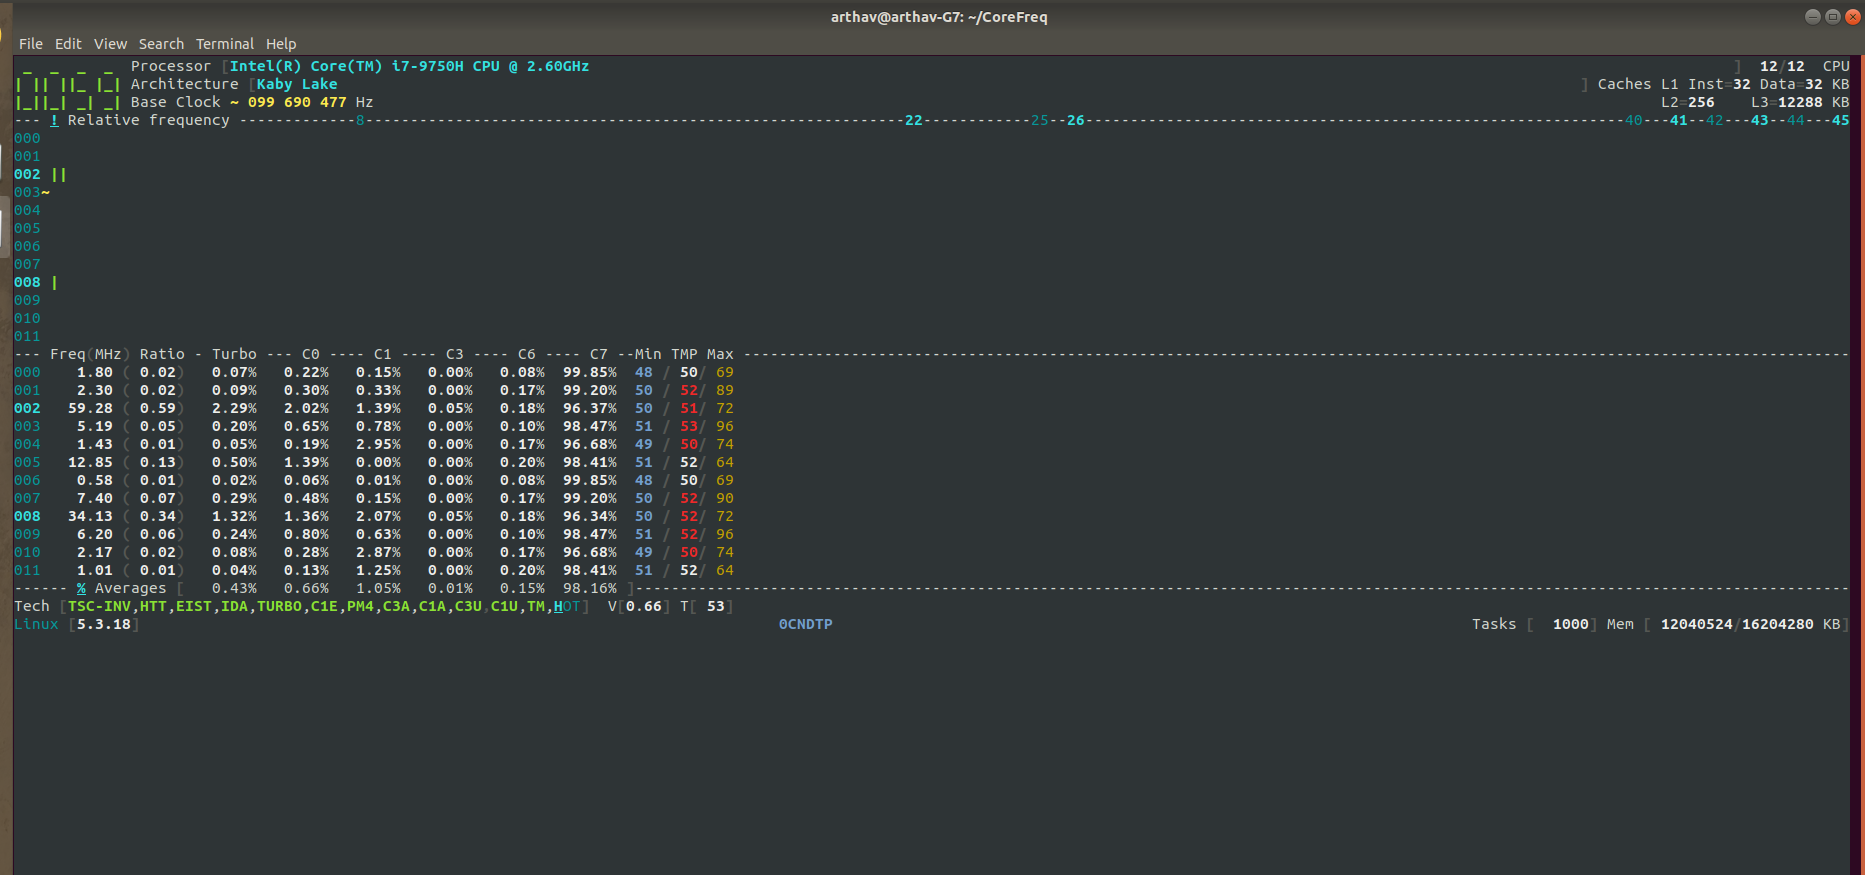The height and width of the screenshot is (875, 1865).
Task: Click the terminal title arthav@arthav-G7
Action: coord(939,17)
